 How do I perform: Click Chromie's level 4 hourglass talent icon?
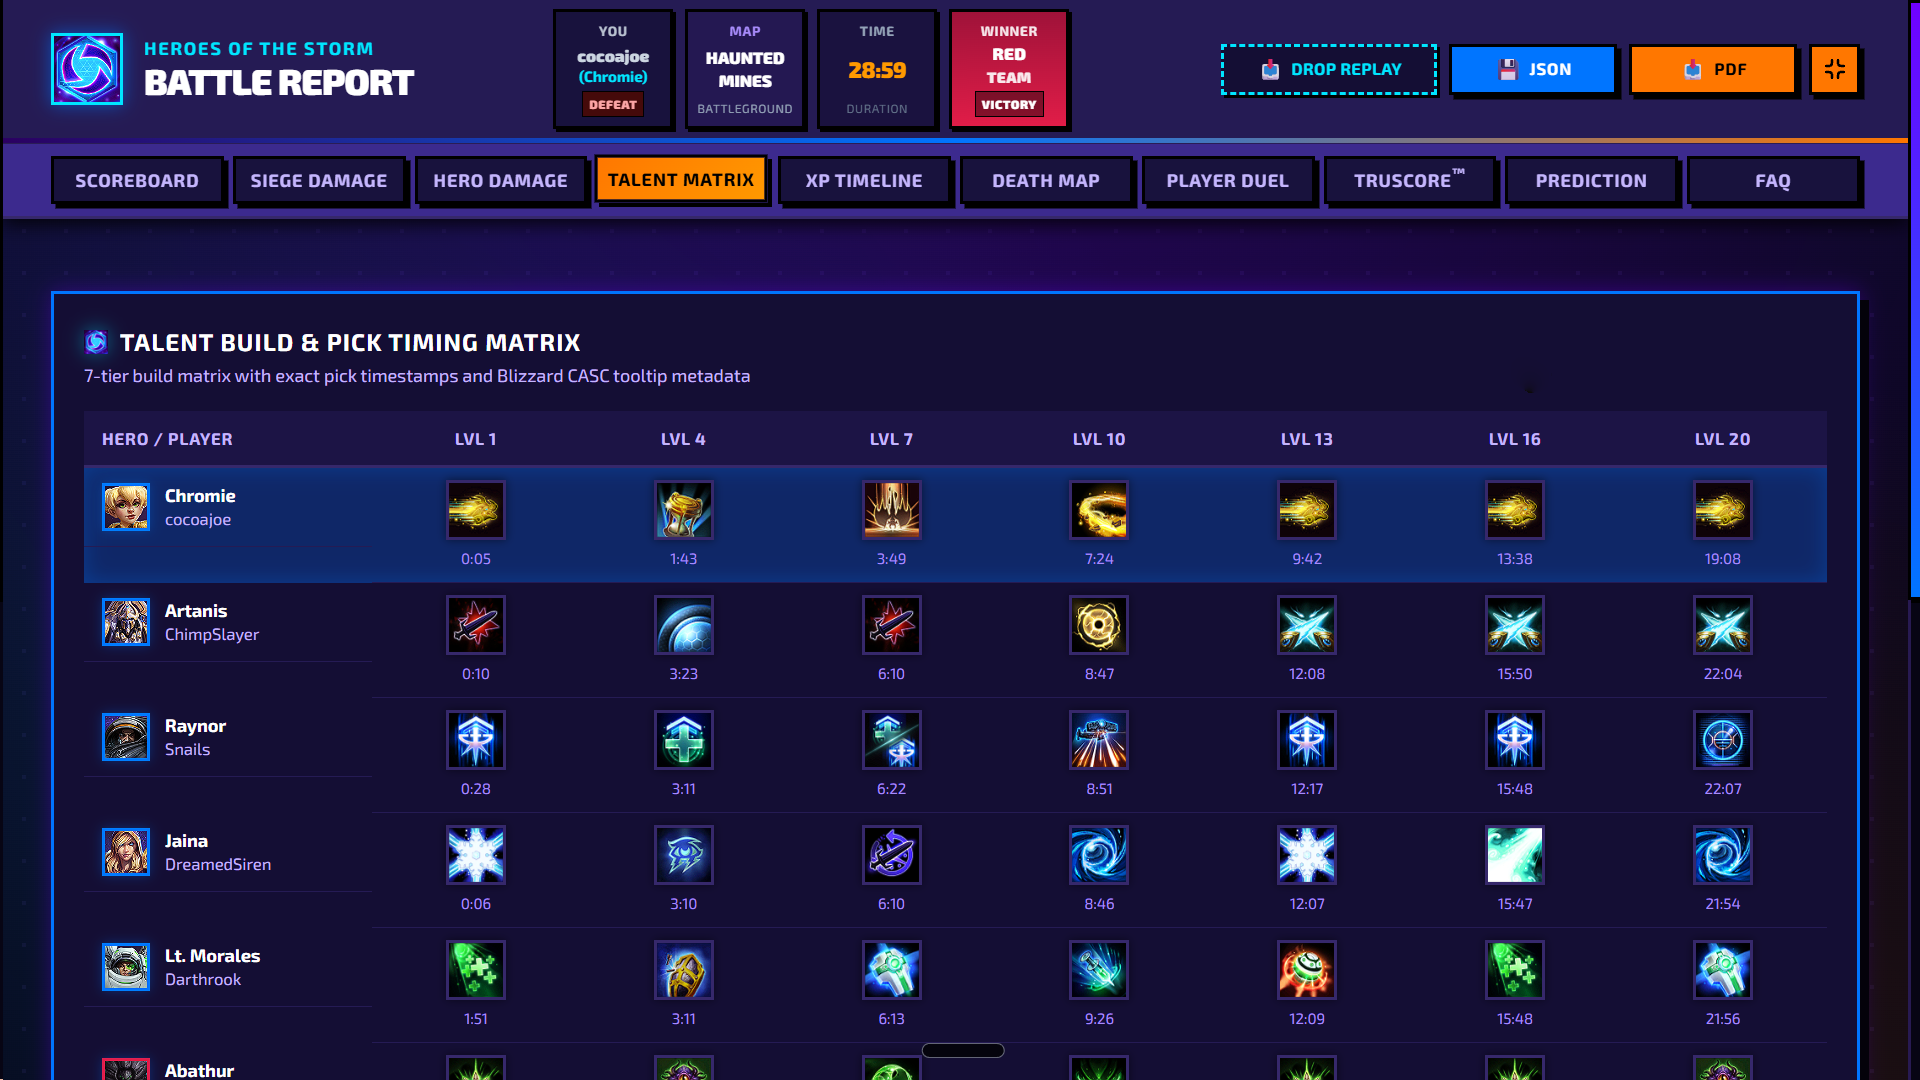click(x=683, y=510)
